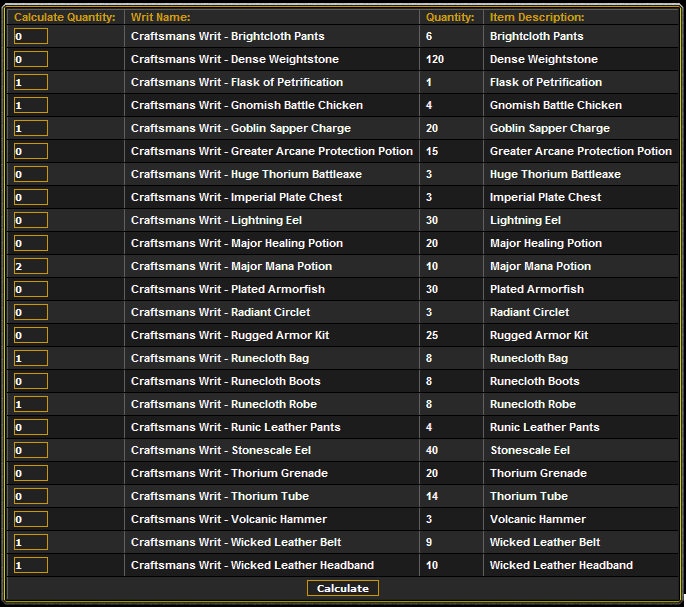Click item description 'Runecloth Robe'

tap(533, 404)
